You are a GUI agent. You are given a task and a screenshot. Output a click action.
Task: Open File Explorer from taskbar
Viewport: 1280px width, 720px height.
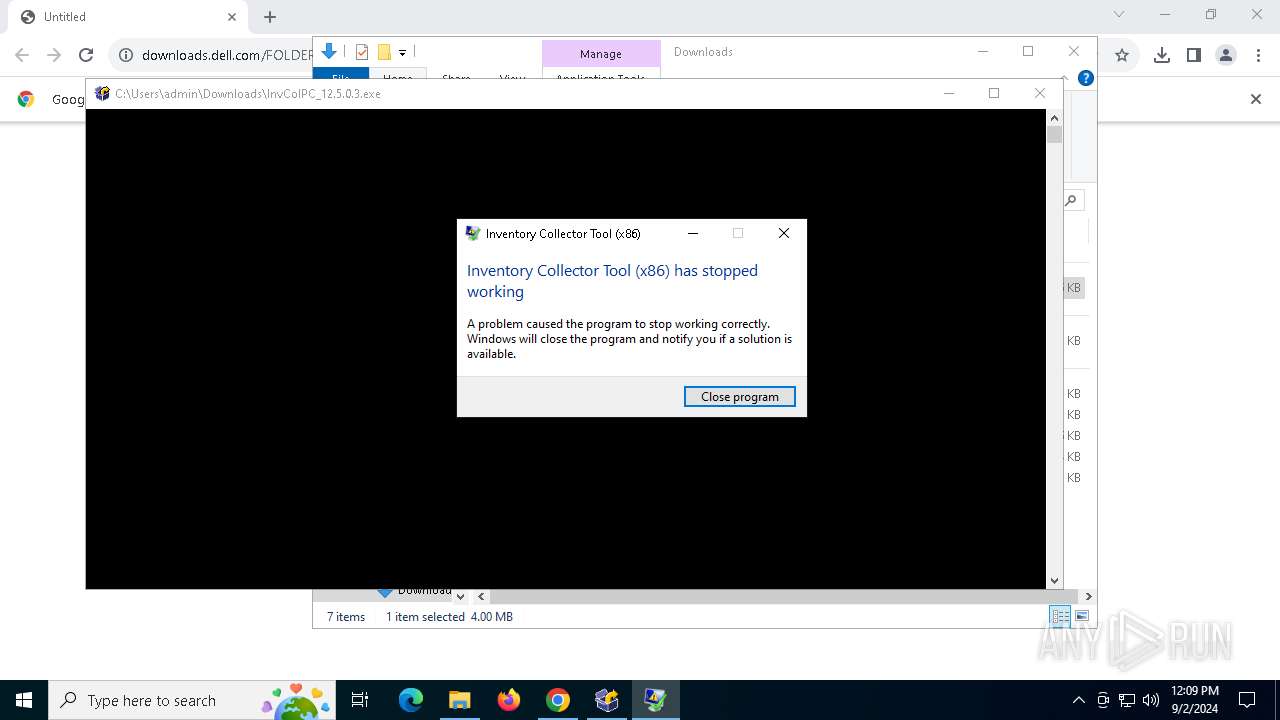coord(459,700)
